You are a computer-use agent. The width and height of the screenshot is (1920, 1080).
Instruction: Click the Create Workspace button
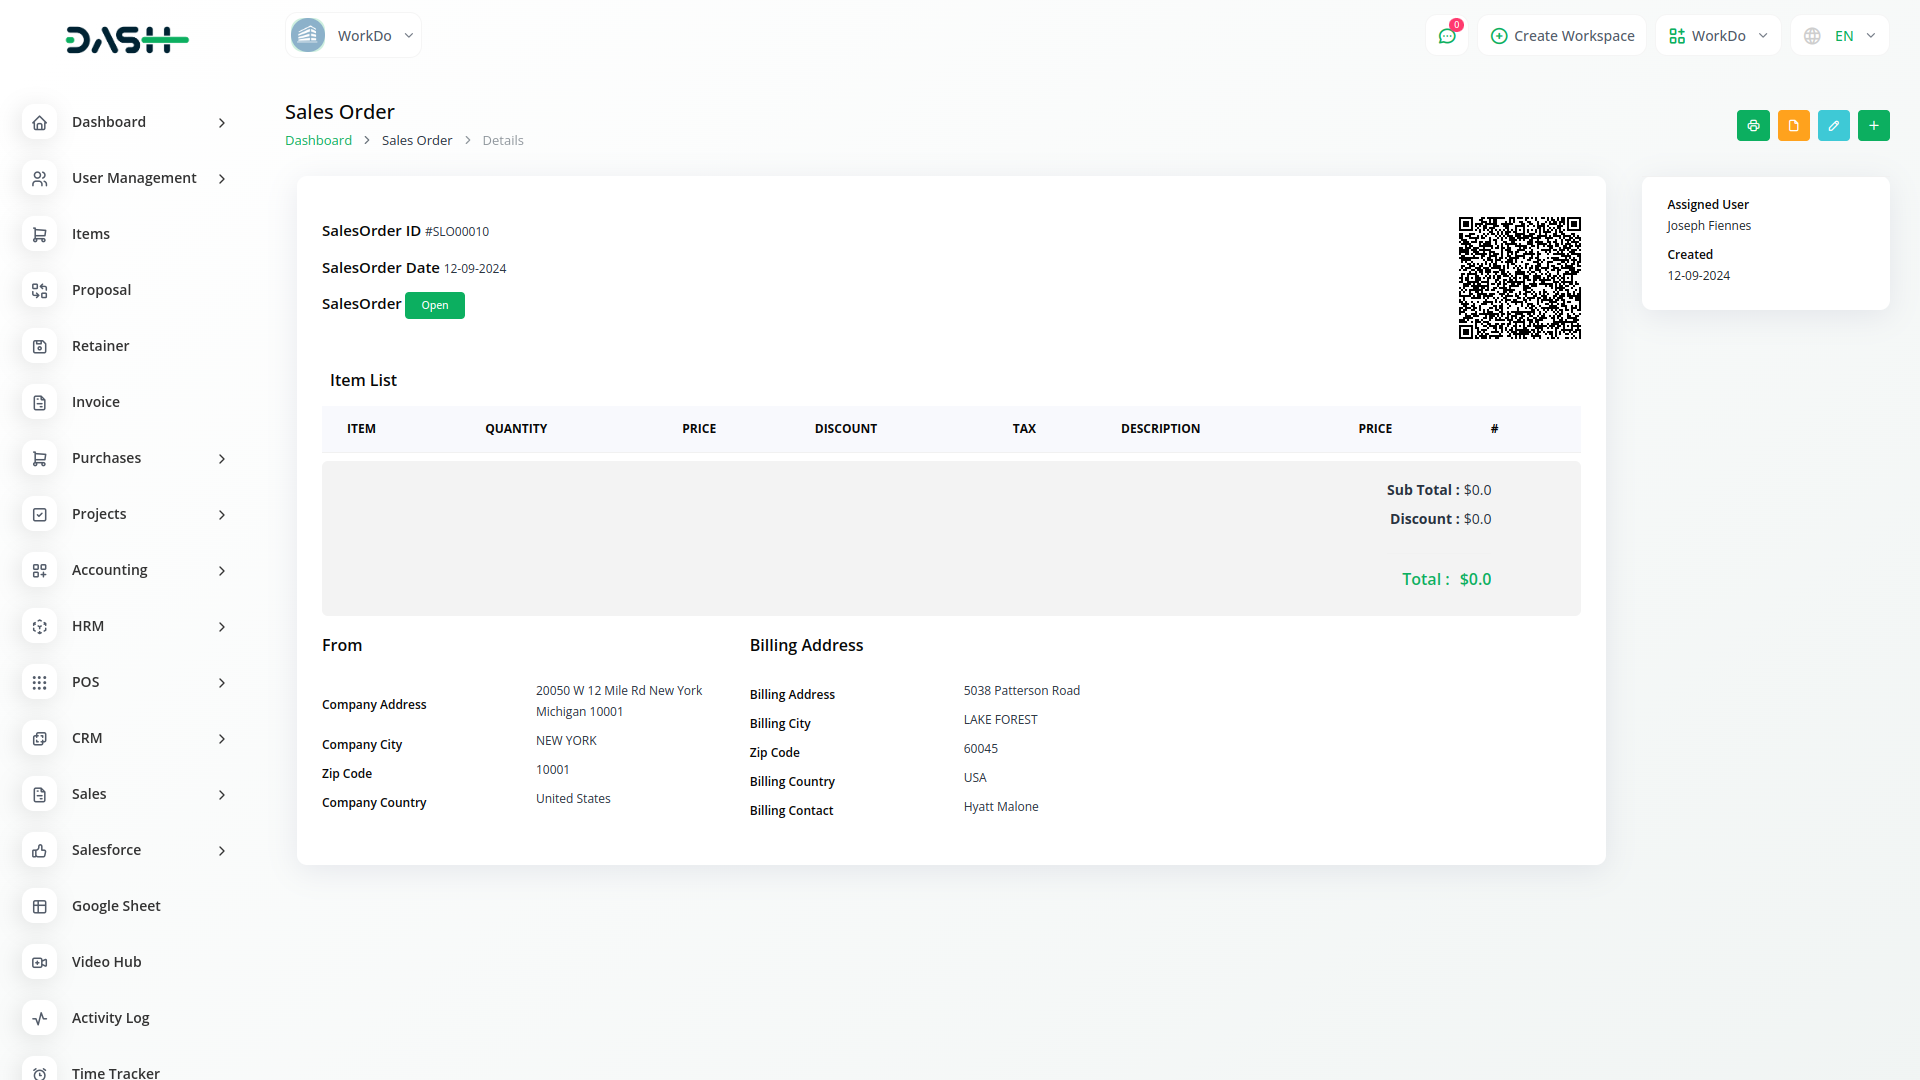pyautogui.click(x=1562, y=36)
